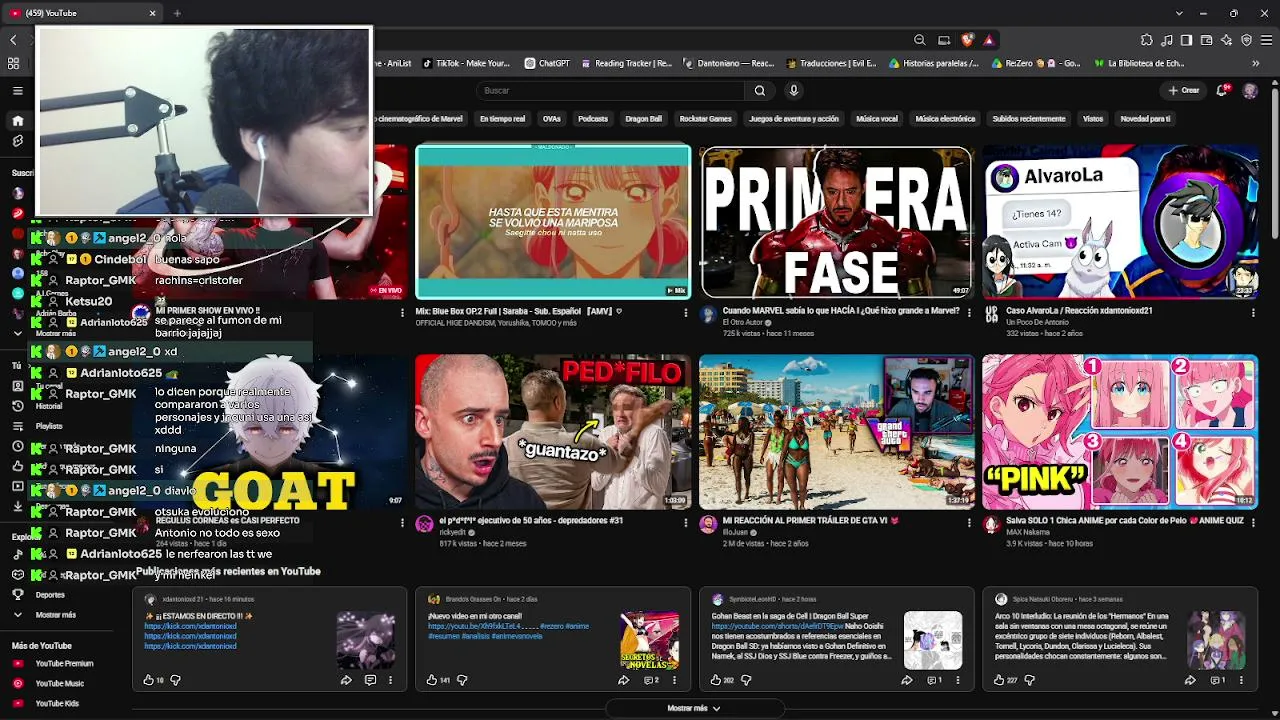Click the zoom-out magnifier in the address bar

coord(919,40)
